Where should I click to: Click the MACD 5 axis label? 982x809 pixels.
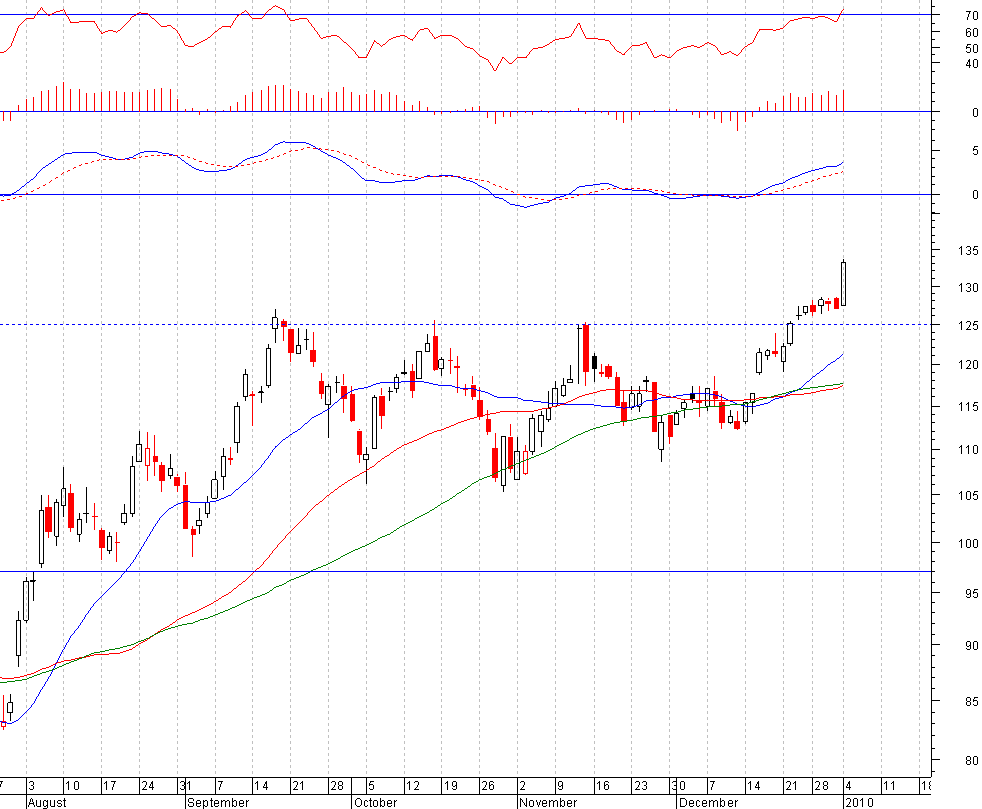[x=975, y=151]
